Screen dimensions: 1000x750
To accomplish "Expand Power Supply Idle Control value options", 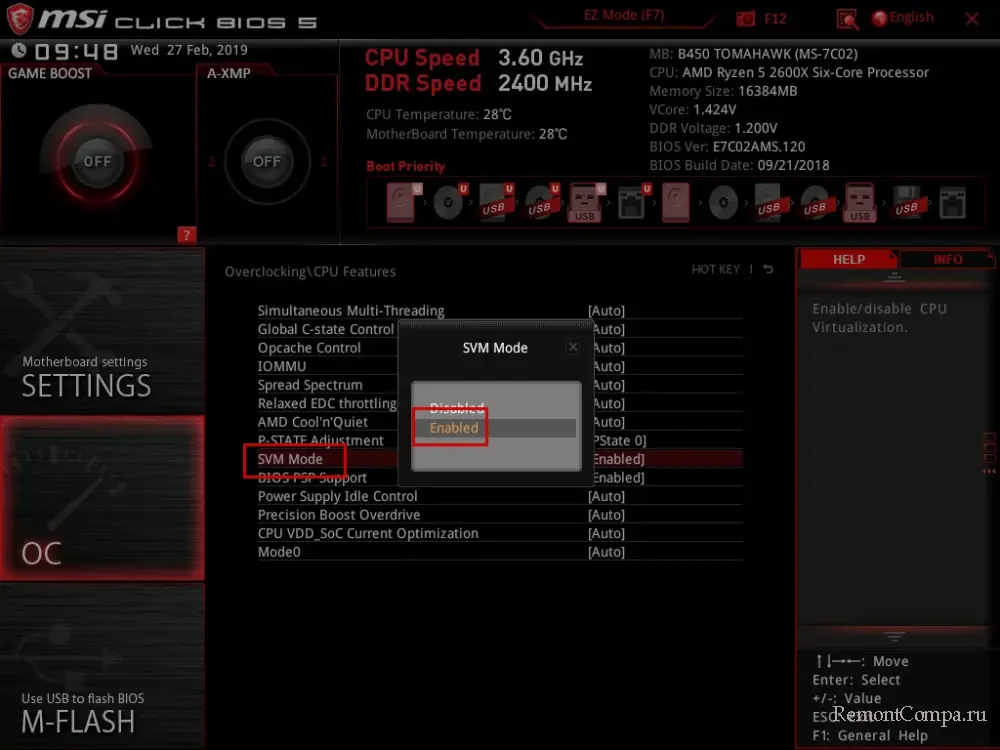I will click(607, 497).
